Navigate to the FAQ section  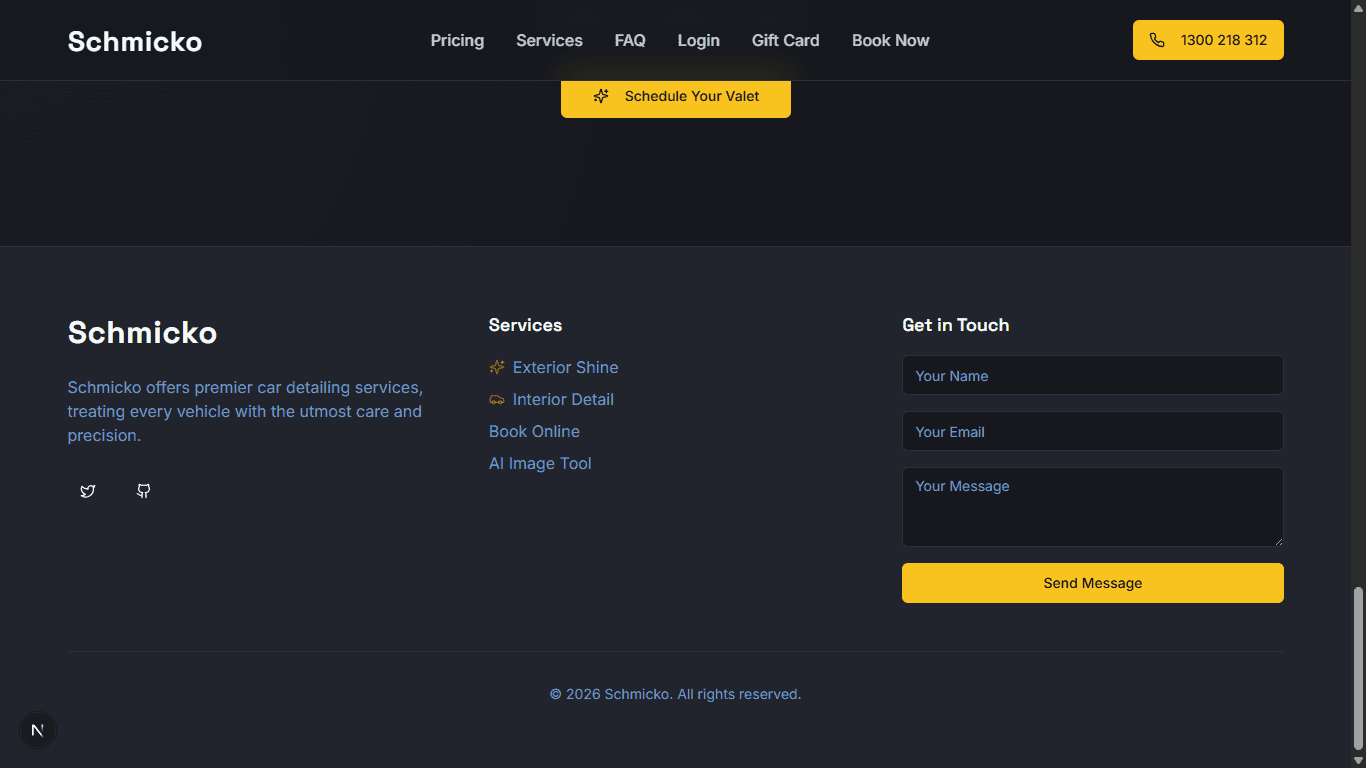pyautogui.click(x=630, y=40)
